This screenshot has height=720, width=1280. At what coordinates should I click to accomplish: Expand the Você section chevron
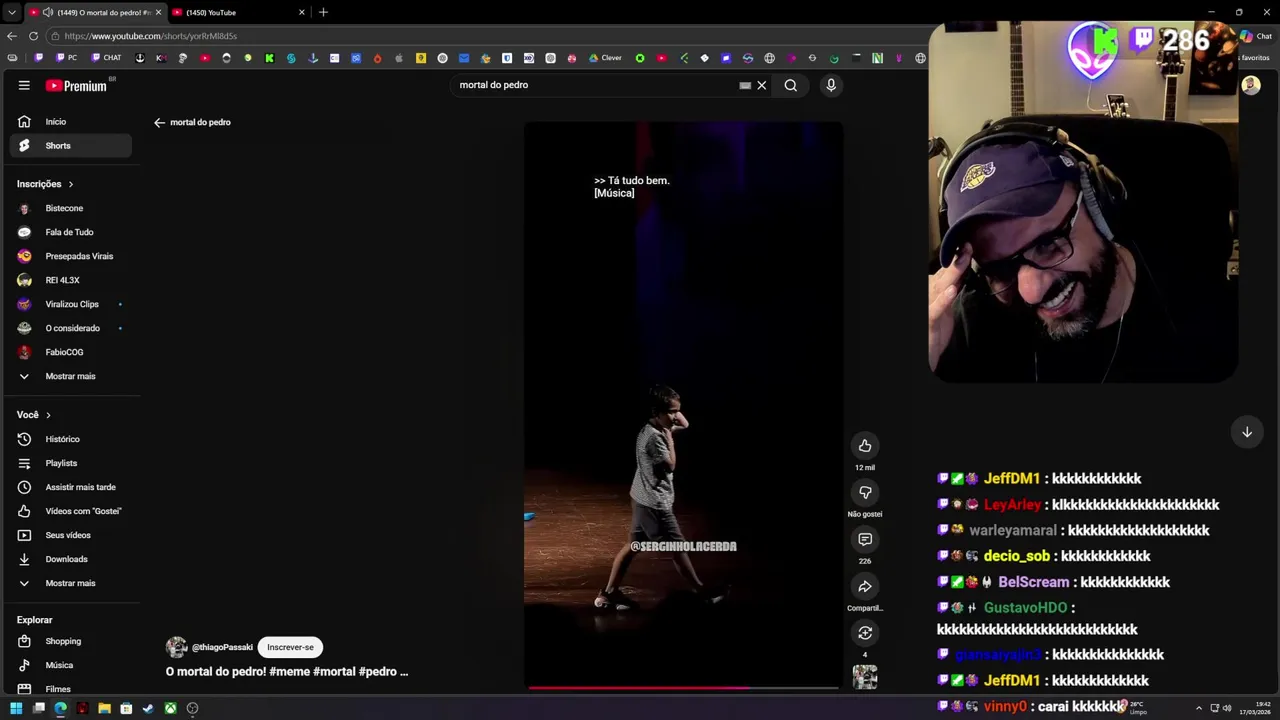tap(48, 415)
